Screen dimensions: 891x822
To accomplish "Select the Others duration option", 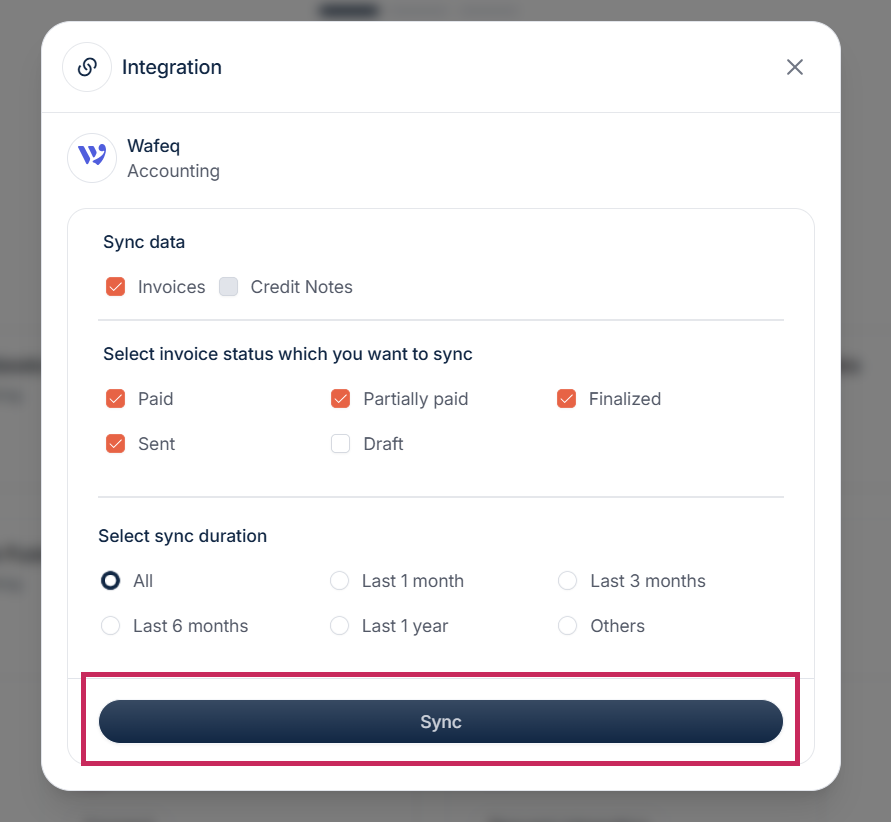I will coord(568,626).
